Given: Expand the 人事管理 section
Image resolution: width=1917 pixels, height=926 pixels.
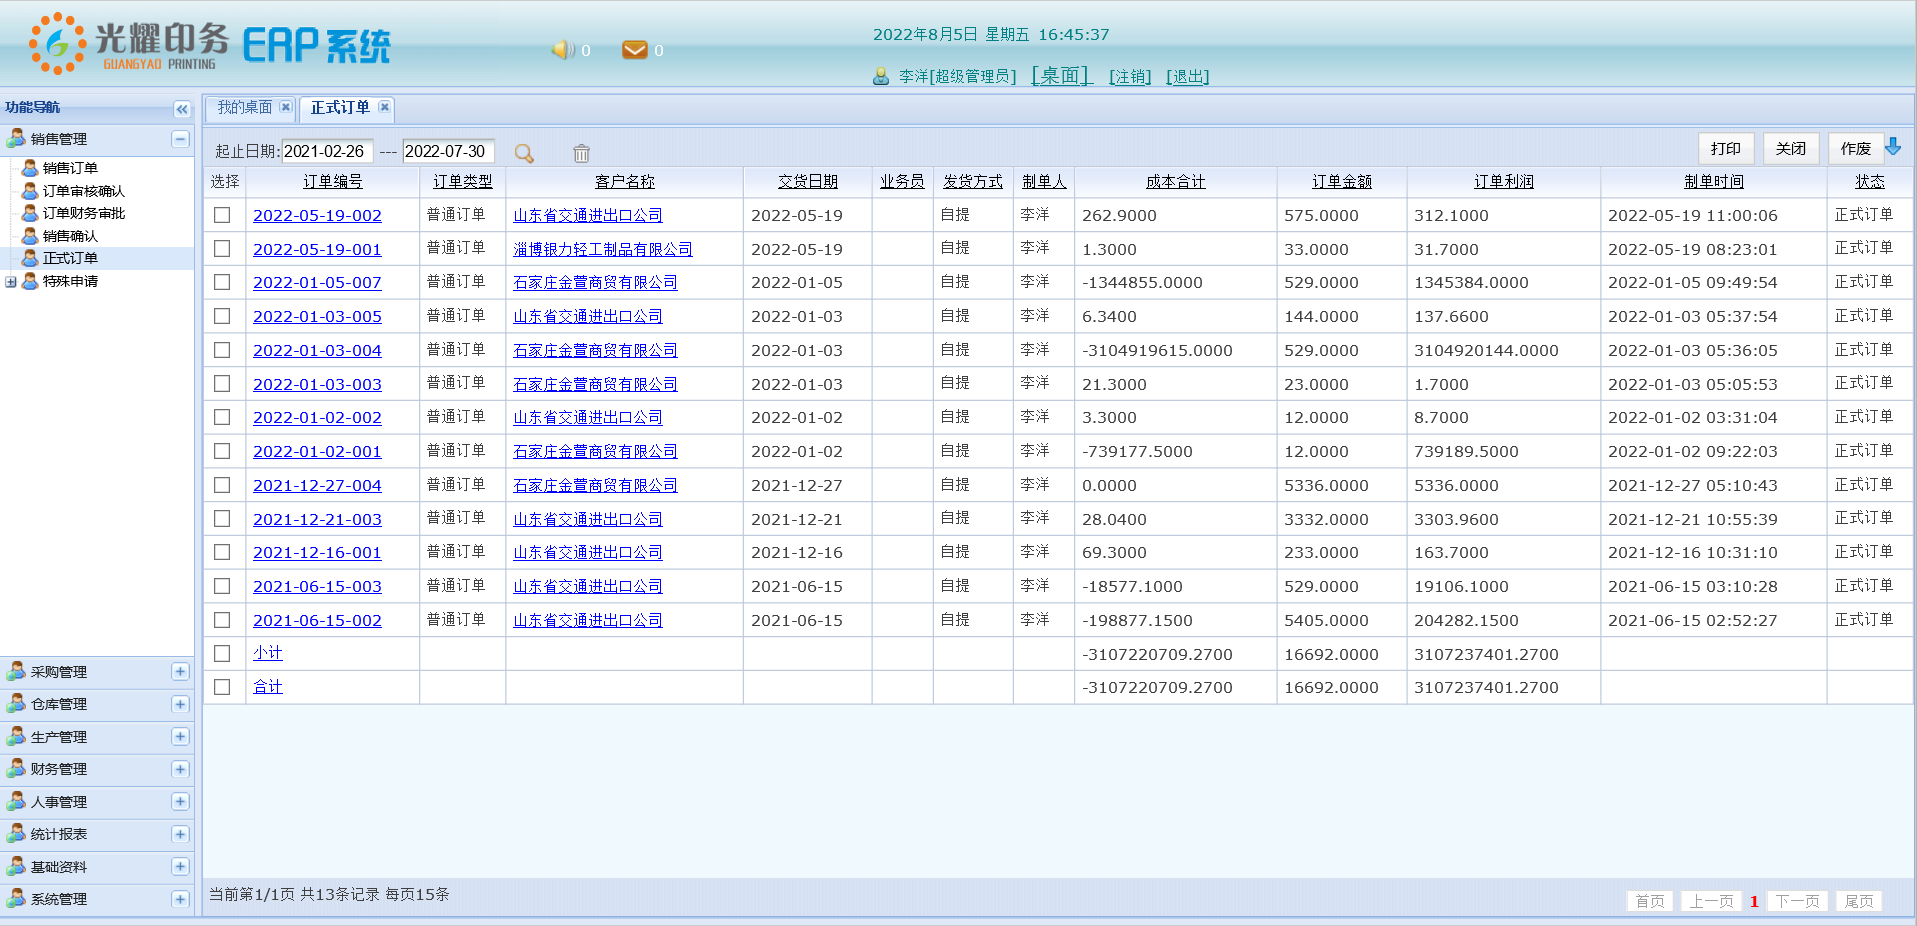Looking at the screenshot, I should click(180, 801).
